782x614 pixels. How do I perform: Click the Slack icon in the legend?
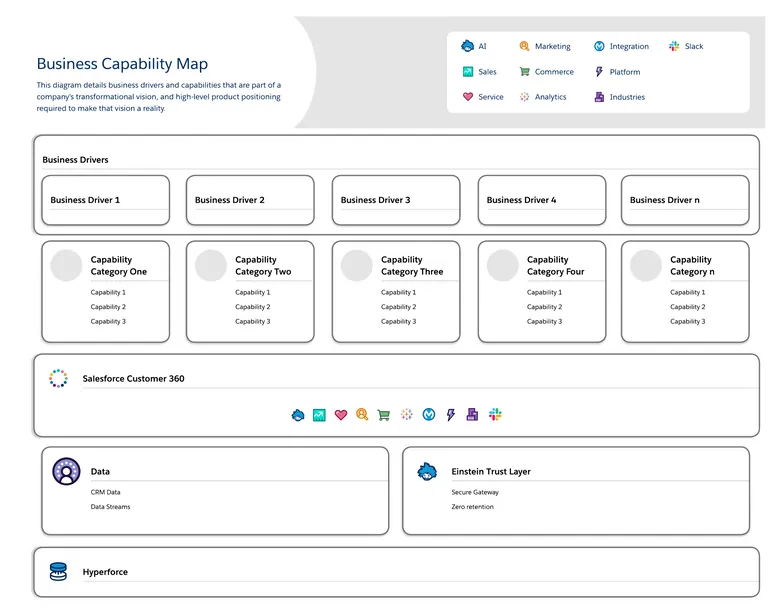point(674,46)
